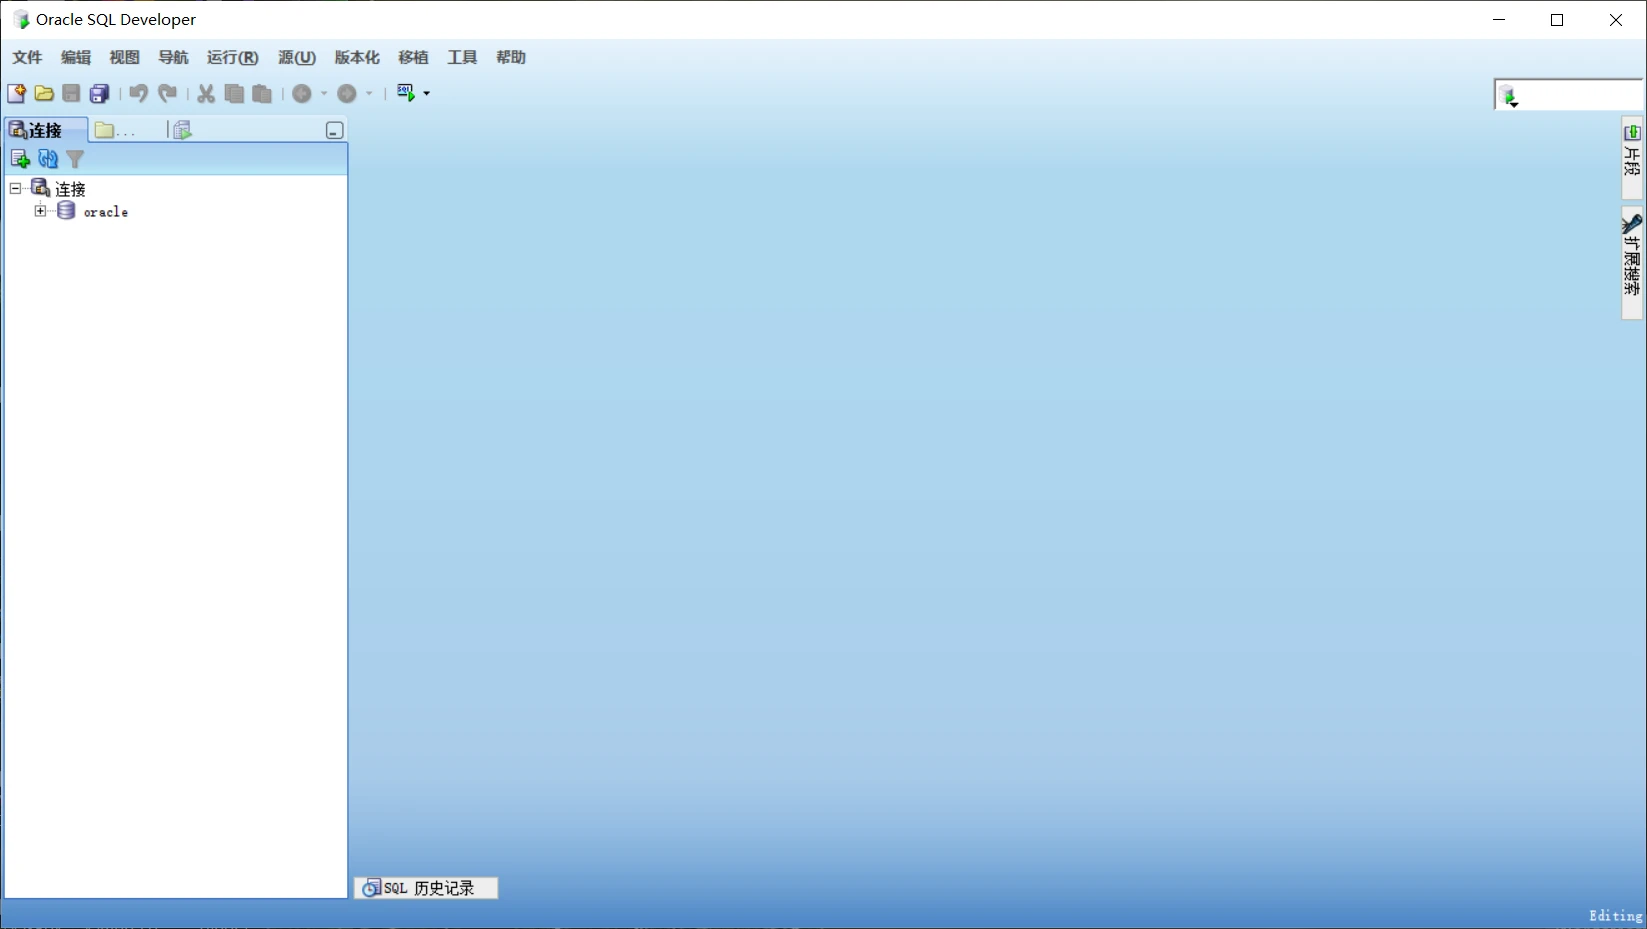Open the 文件 menu
The height and width of the screenshot is (929, 1647).
click(27, 57)
